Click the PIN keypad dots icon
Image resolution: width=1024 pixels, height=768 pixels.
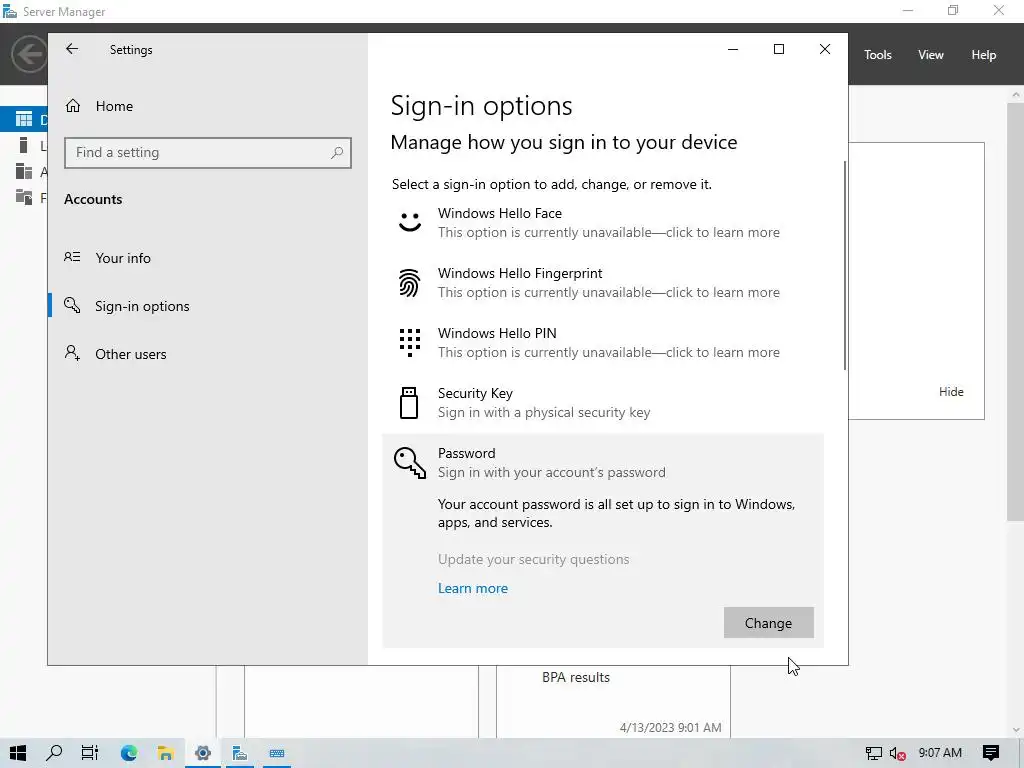click(409, 342)
